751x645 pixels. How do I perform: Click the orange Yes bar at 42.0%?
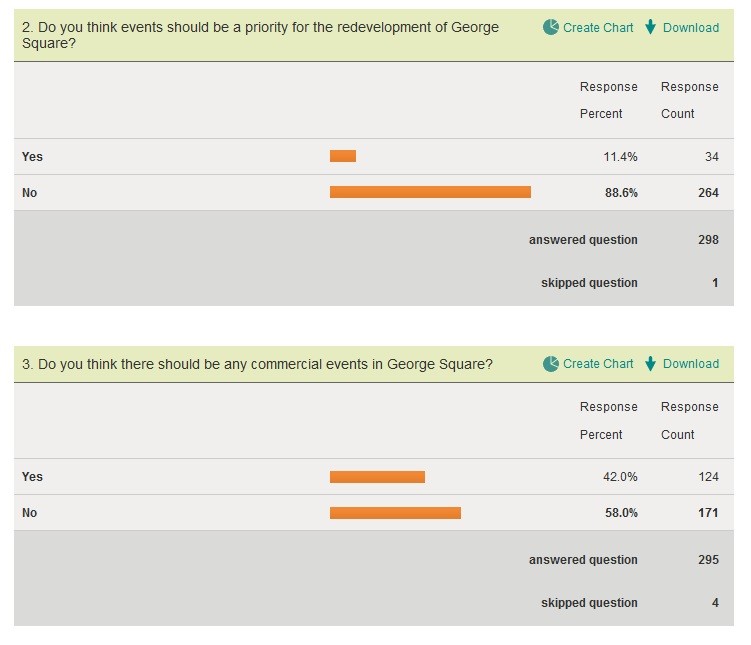coord(377,477)
